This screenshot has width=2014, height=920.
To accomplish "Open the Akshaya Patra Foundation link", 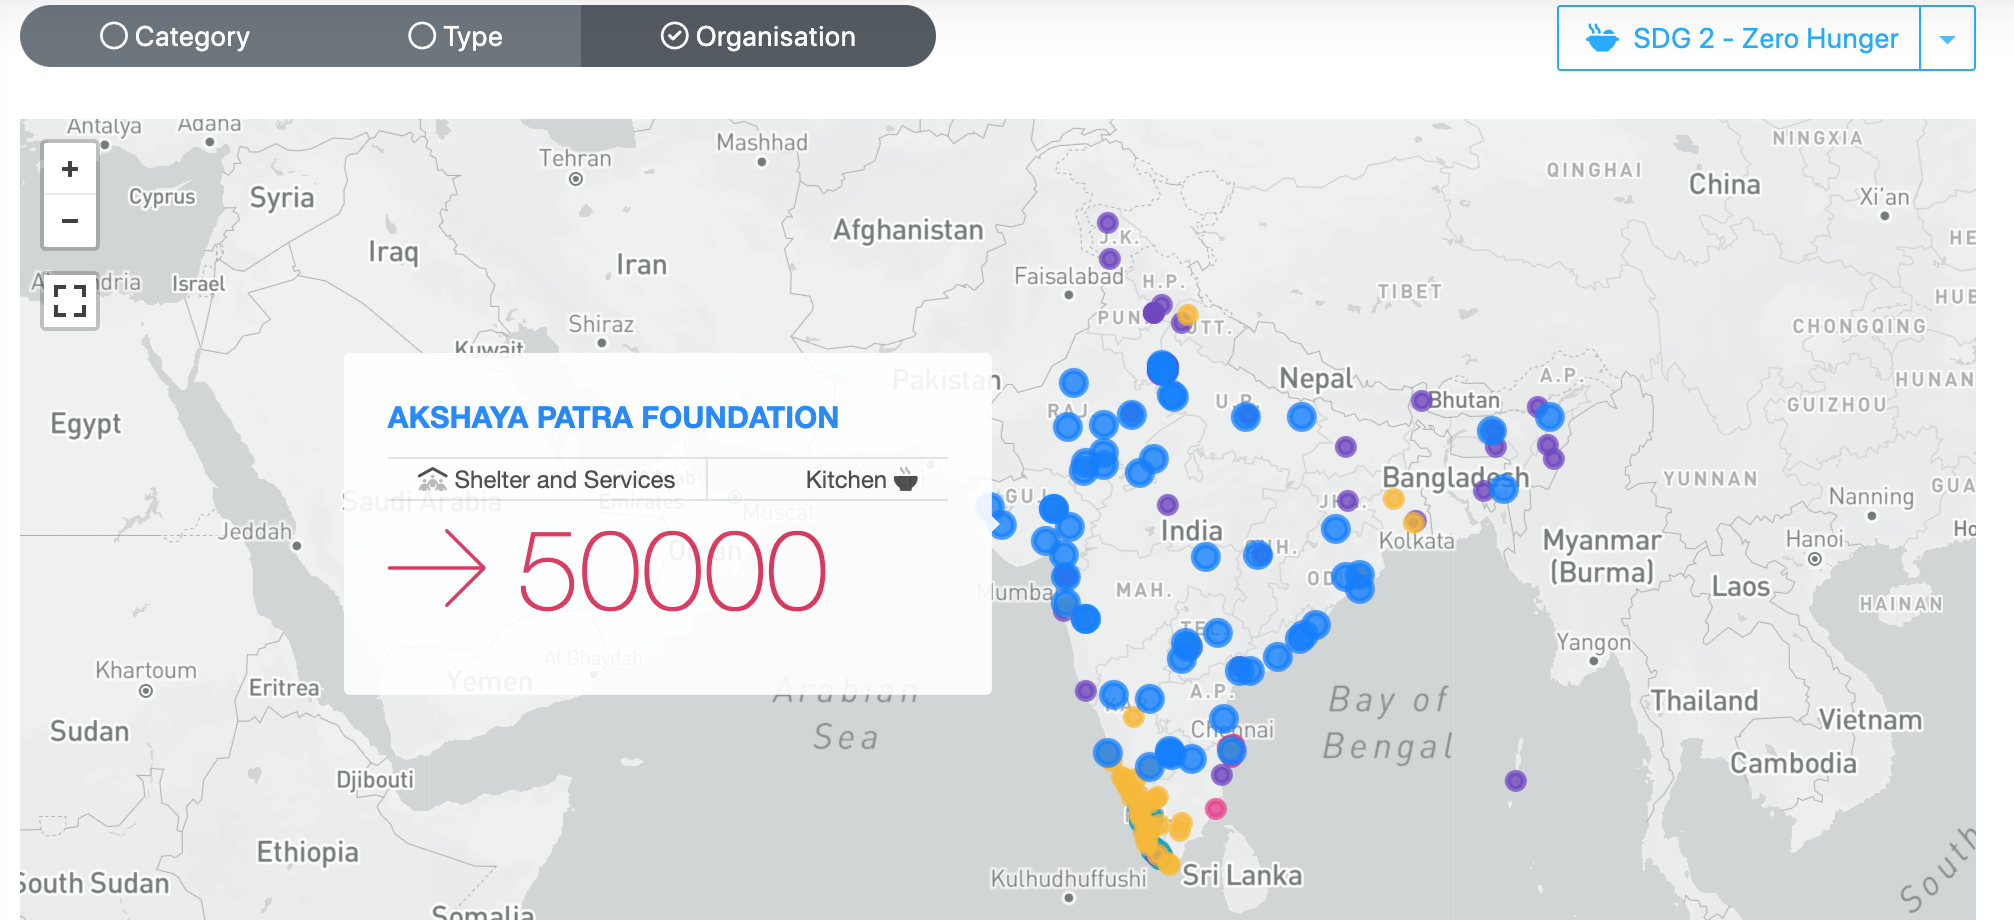I will click(x=613, y=417).
